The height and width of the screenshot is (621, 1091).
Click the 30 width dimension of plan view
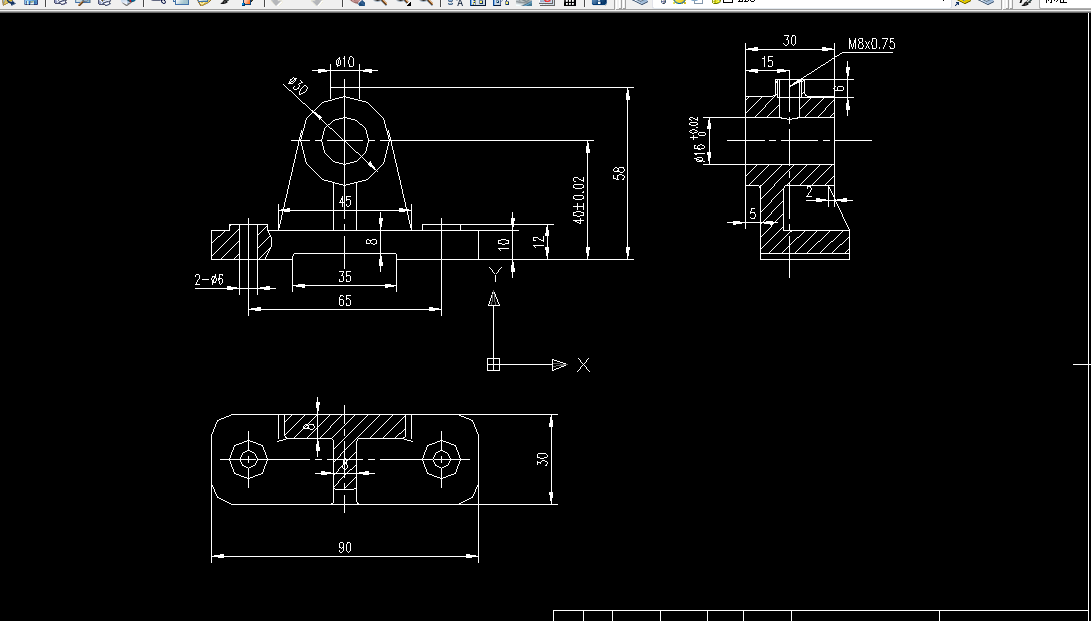tap(543, 459)
